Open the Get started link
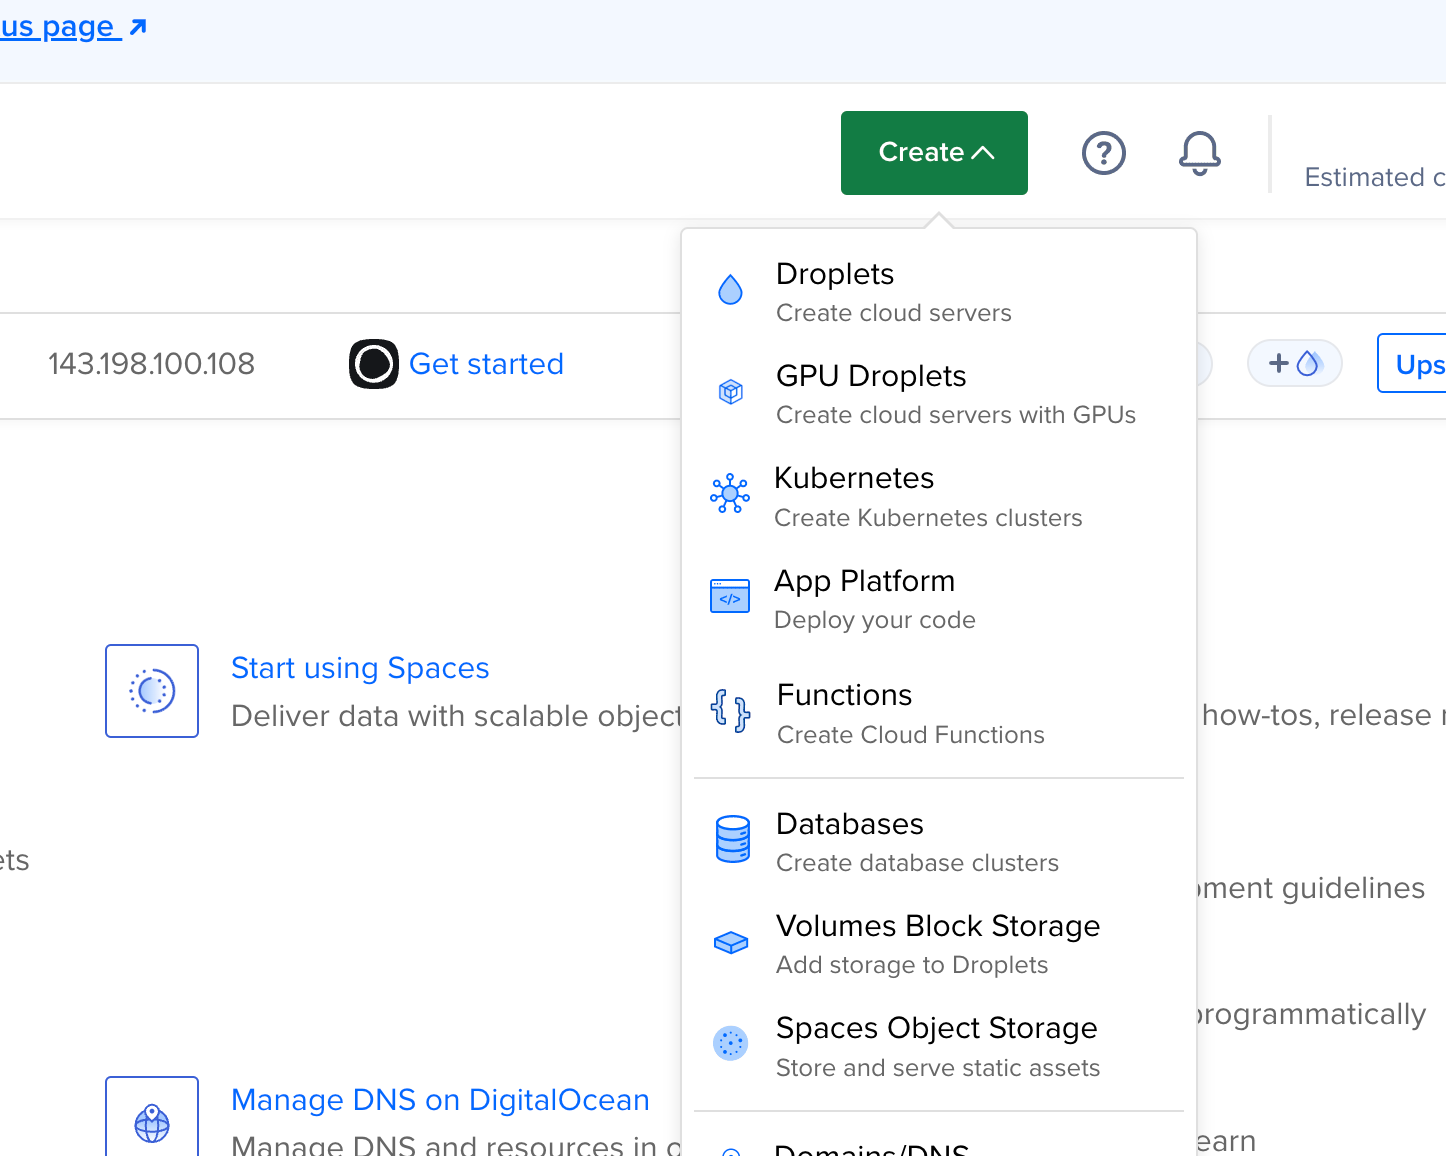This screenshot has height=1156, width=1446. [x=486, y=364]
